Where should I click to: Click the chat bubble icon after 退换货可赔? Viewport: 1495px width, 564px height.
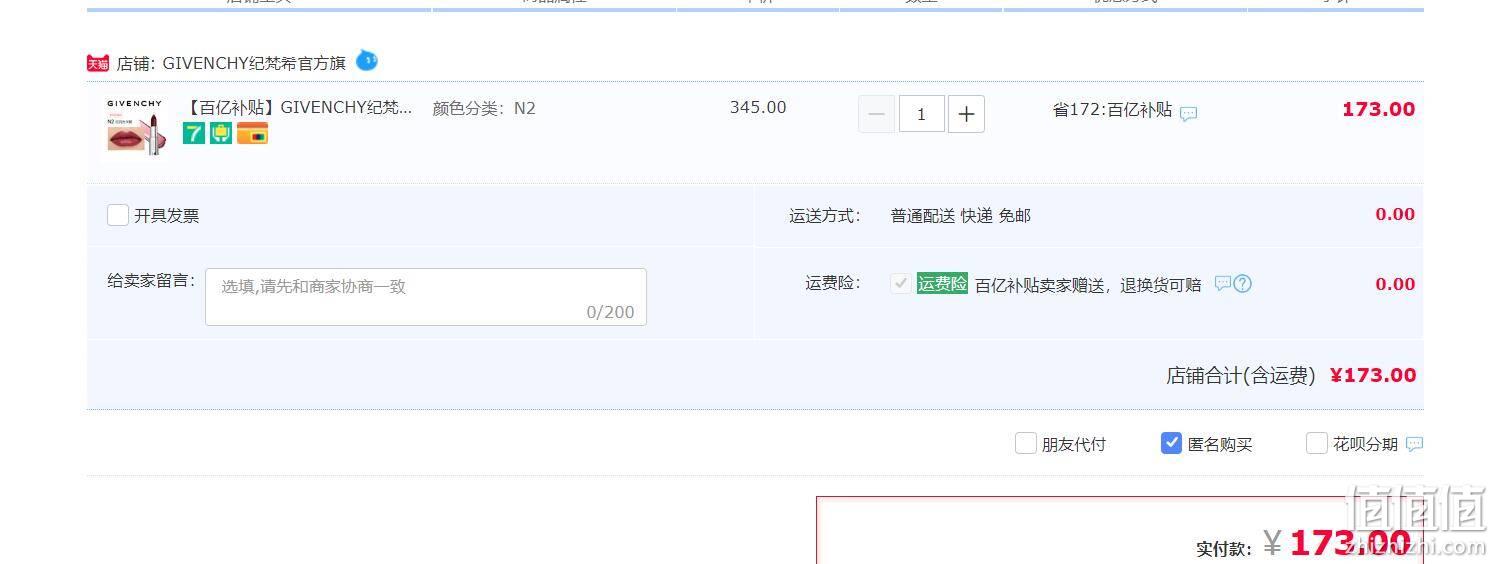coord(1222,284)
